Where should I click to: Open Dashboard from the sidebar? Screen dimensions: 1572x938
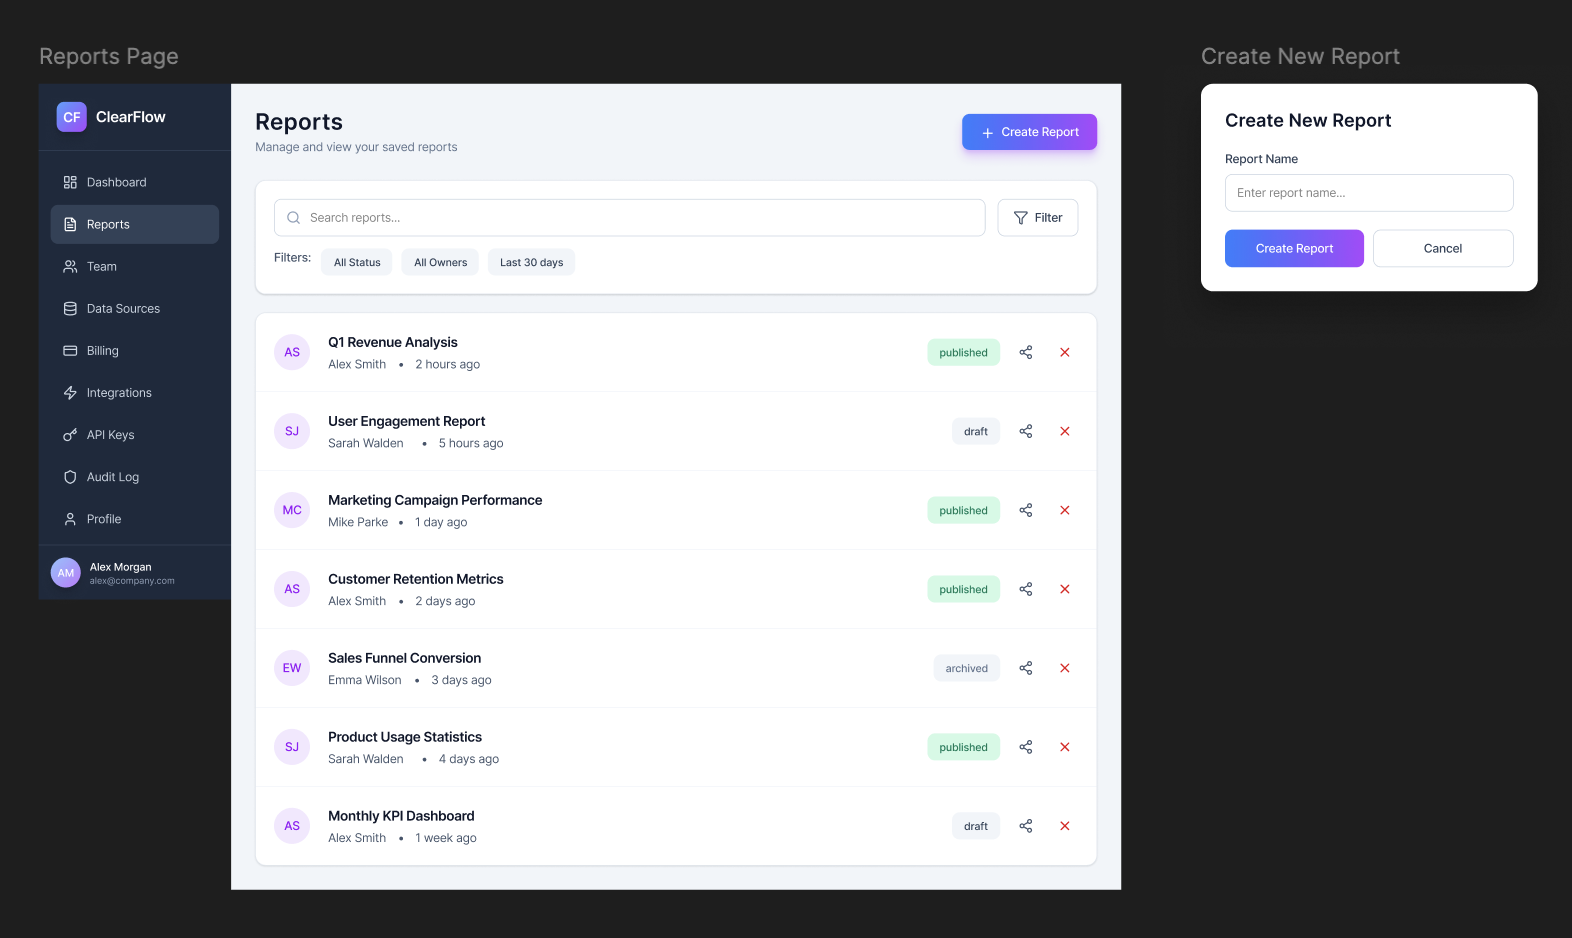click(x=135, y=182)
